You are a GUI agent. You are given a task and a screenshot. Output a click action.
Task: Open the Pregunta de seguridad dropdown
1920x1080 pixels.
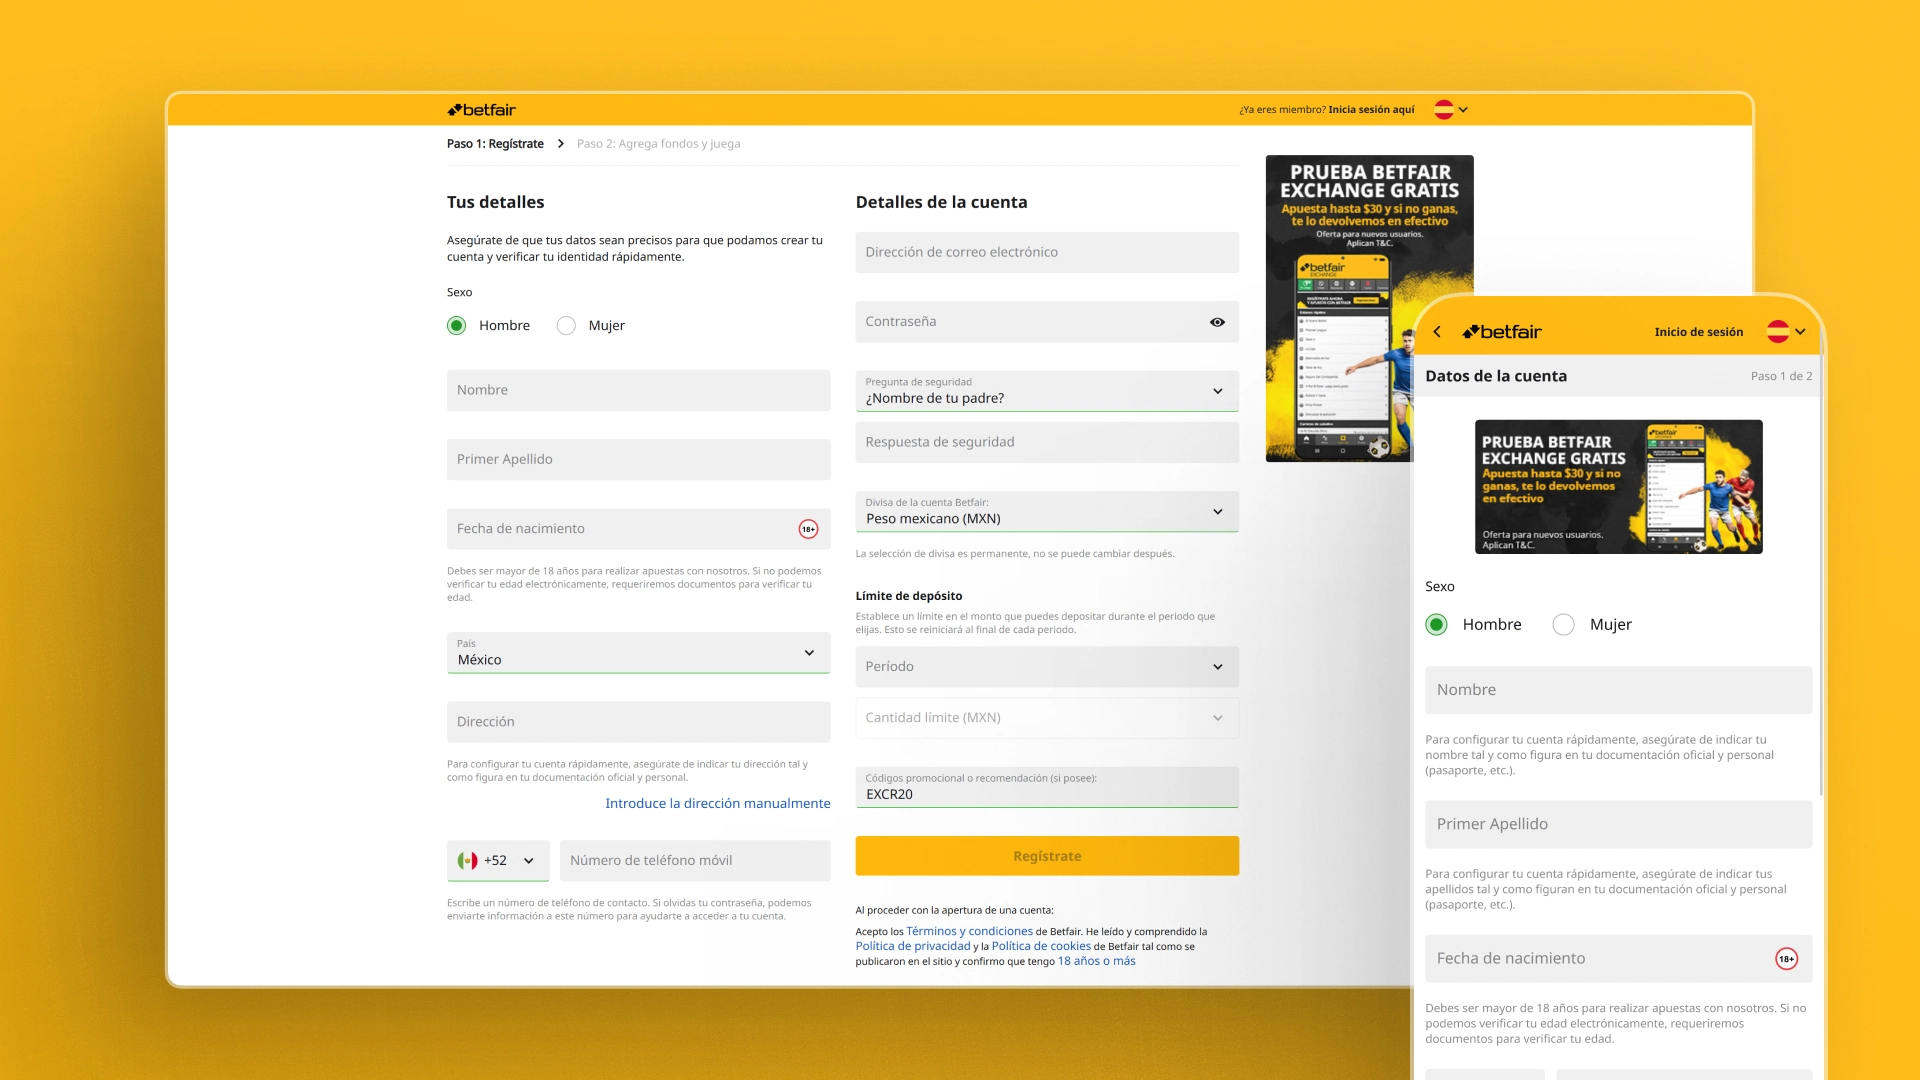click(1047, 391)
